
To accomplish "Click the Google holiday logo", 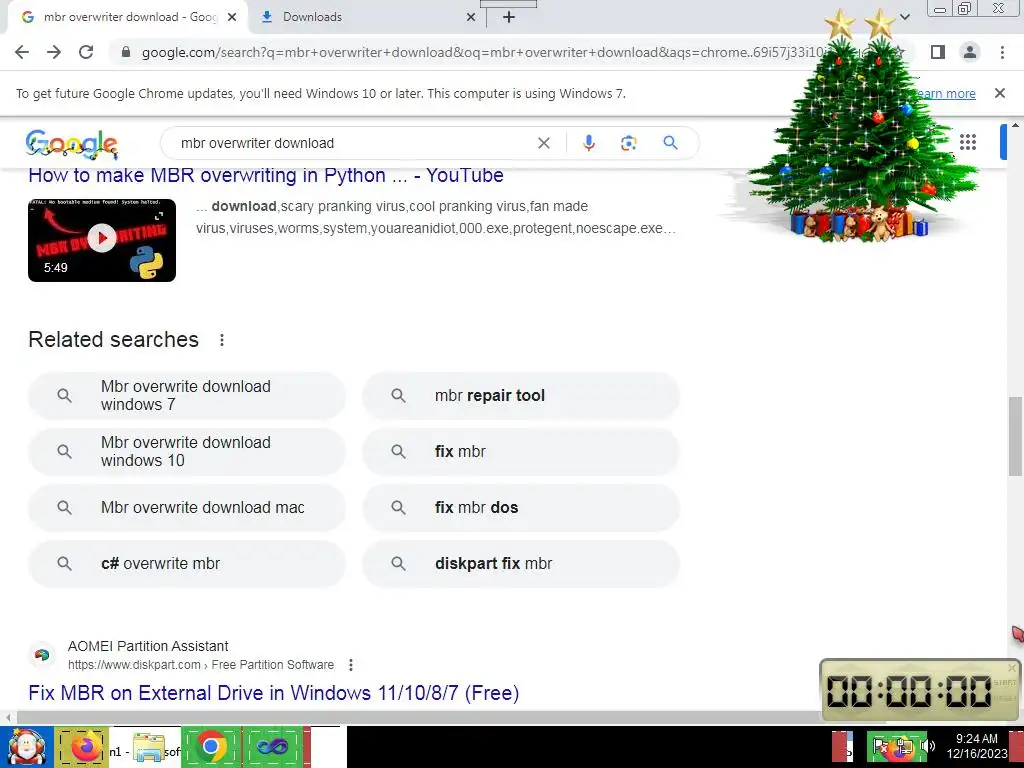I will click(72, 144).
